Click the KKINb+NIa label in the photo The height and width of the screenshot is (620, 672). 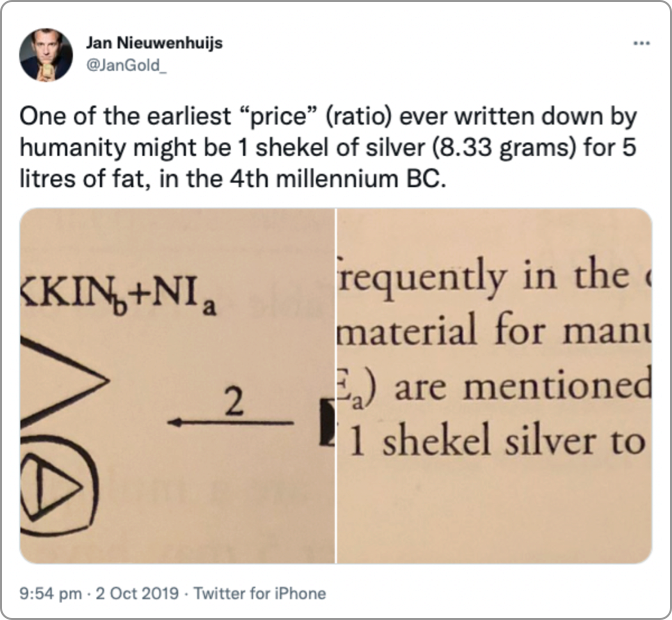(119, 295)
